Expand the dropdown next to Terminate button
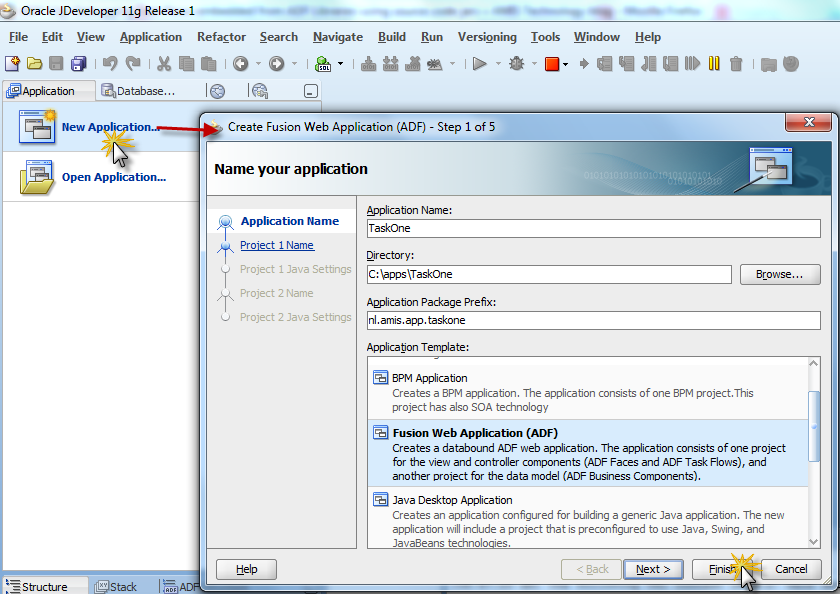Image resolution: width=840 pixels, height=594 pixels. point(565,64)
